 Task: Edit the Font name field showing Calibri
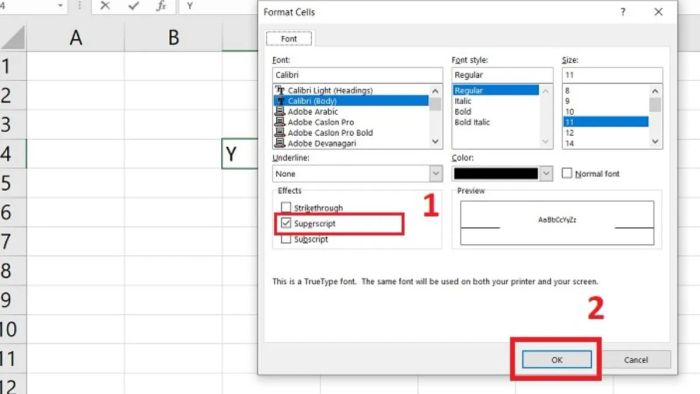tap(357, 75)
